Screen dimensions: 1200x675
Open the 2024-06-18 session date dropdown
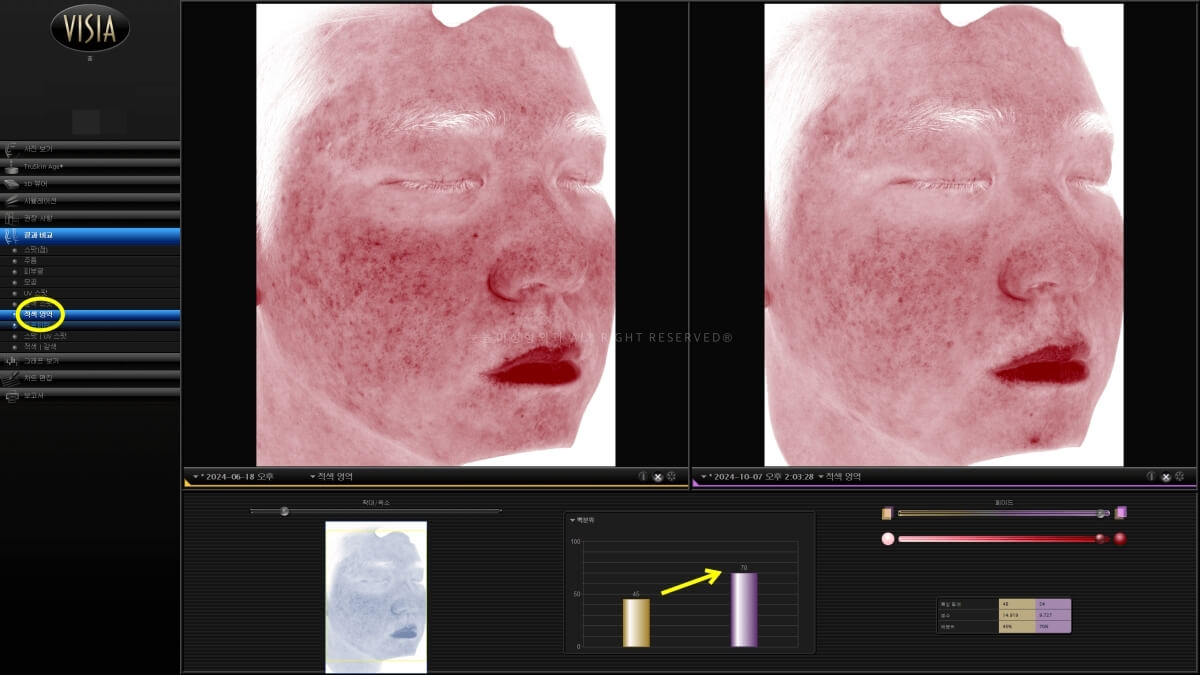pos(233,477)
